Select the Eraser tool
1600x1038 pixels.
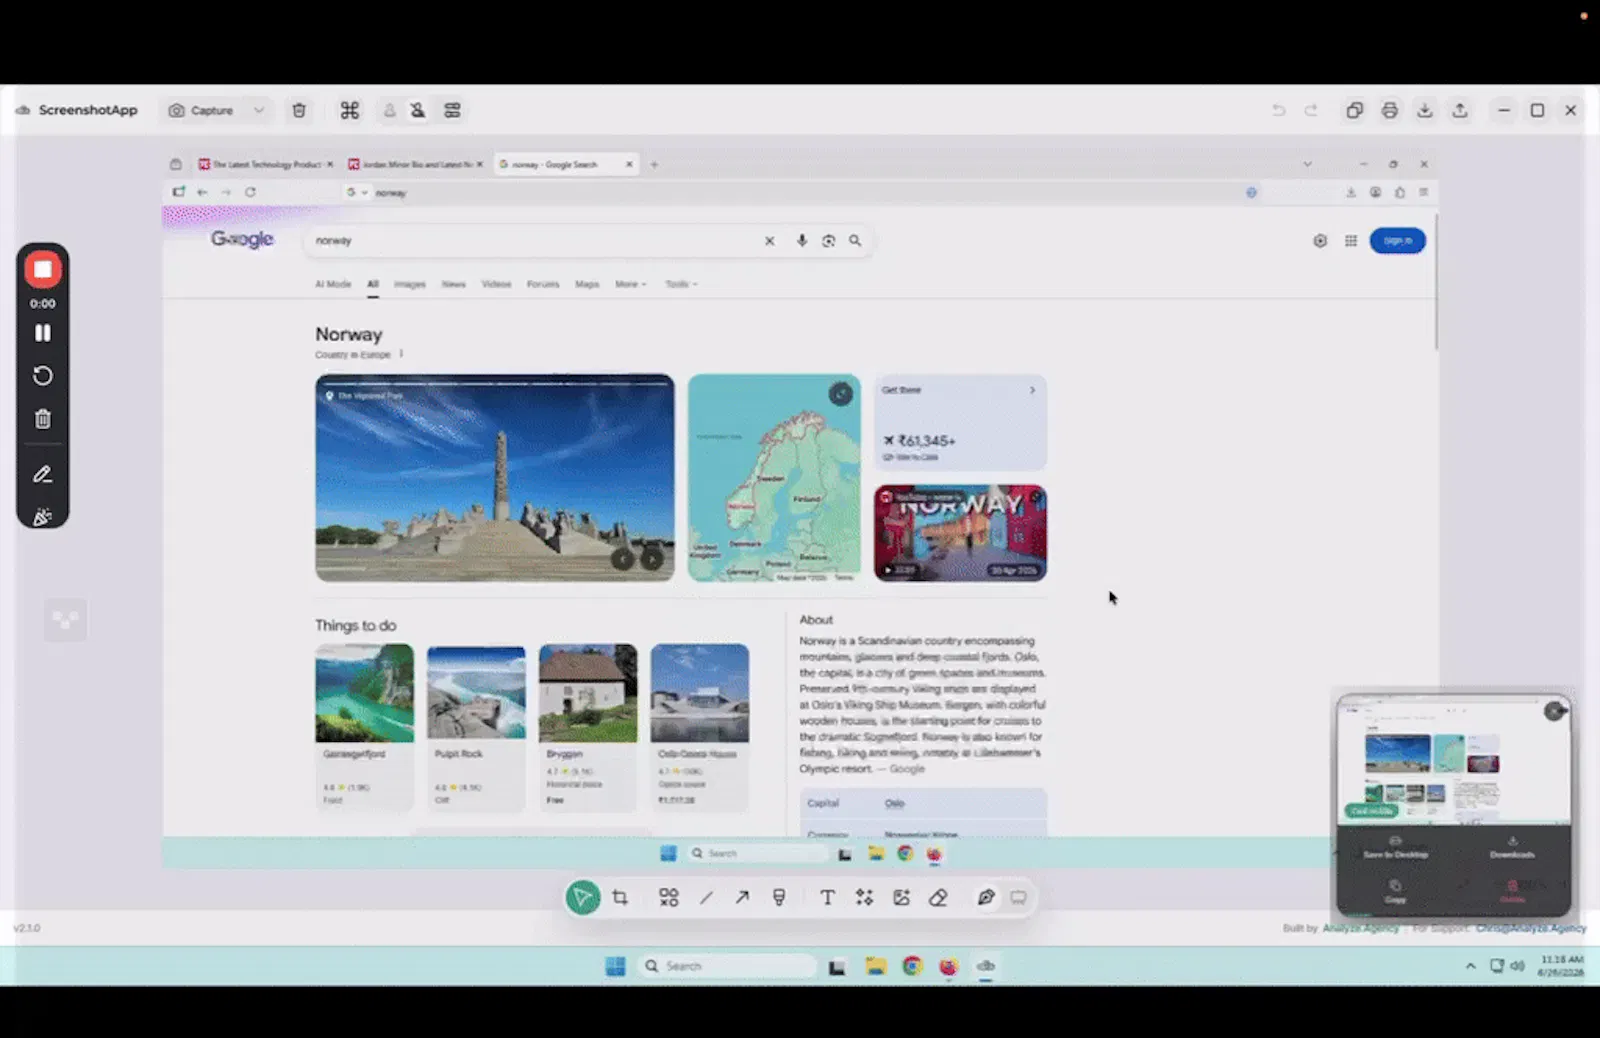(938, 897)
